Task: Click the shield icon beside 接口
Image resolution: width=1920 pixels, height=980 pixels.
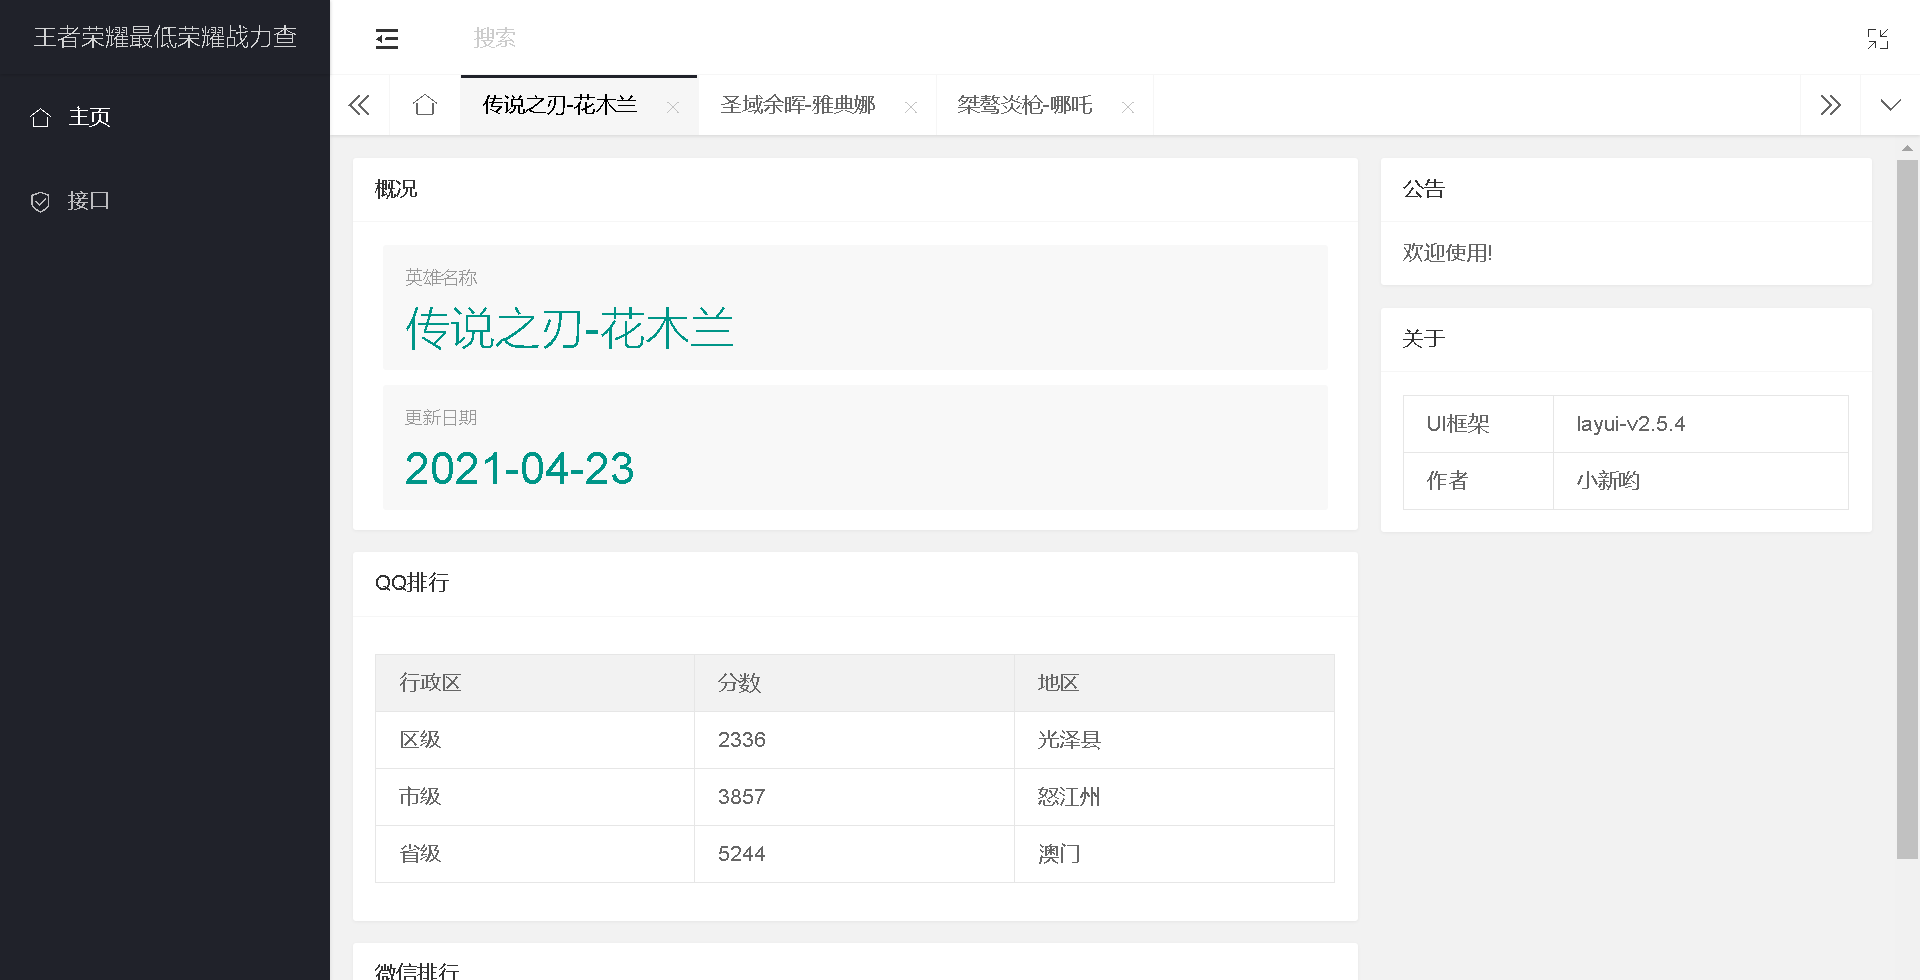Action: coord(41,201)
